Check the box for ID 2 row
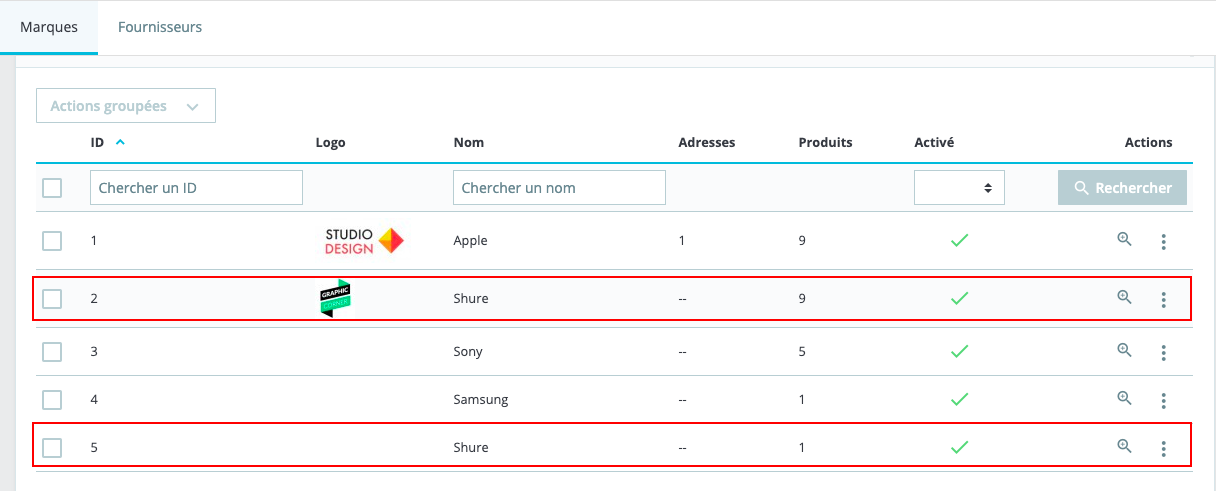Screen dimensions: 1216x491 point(52,298)
